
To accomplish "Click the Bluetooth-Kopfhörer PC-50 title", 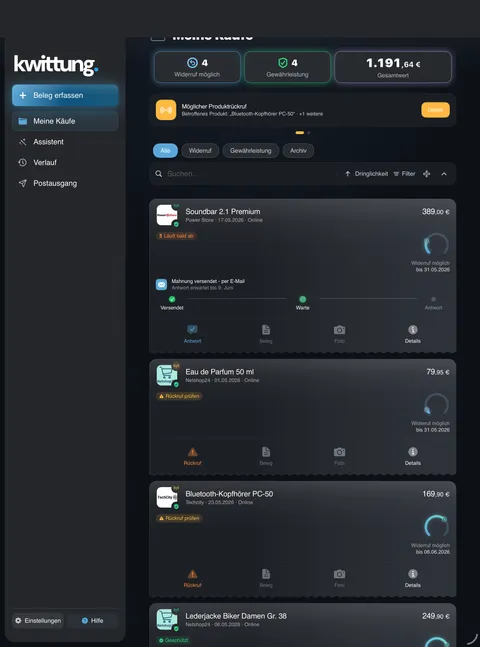I will click(x=229, y=494).
